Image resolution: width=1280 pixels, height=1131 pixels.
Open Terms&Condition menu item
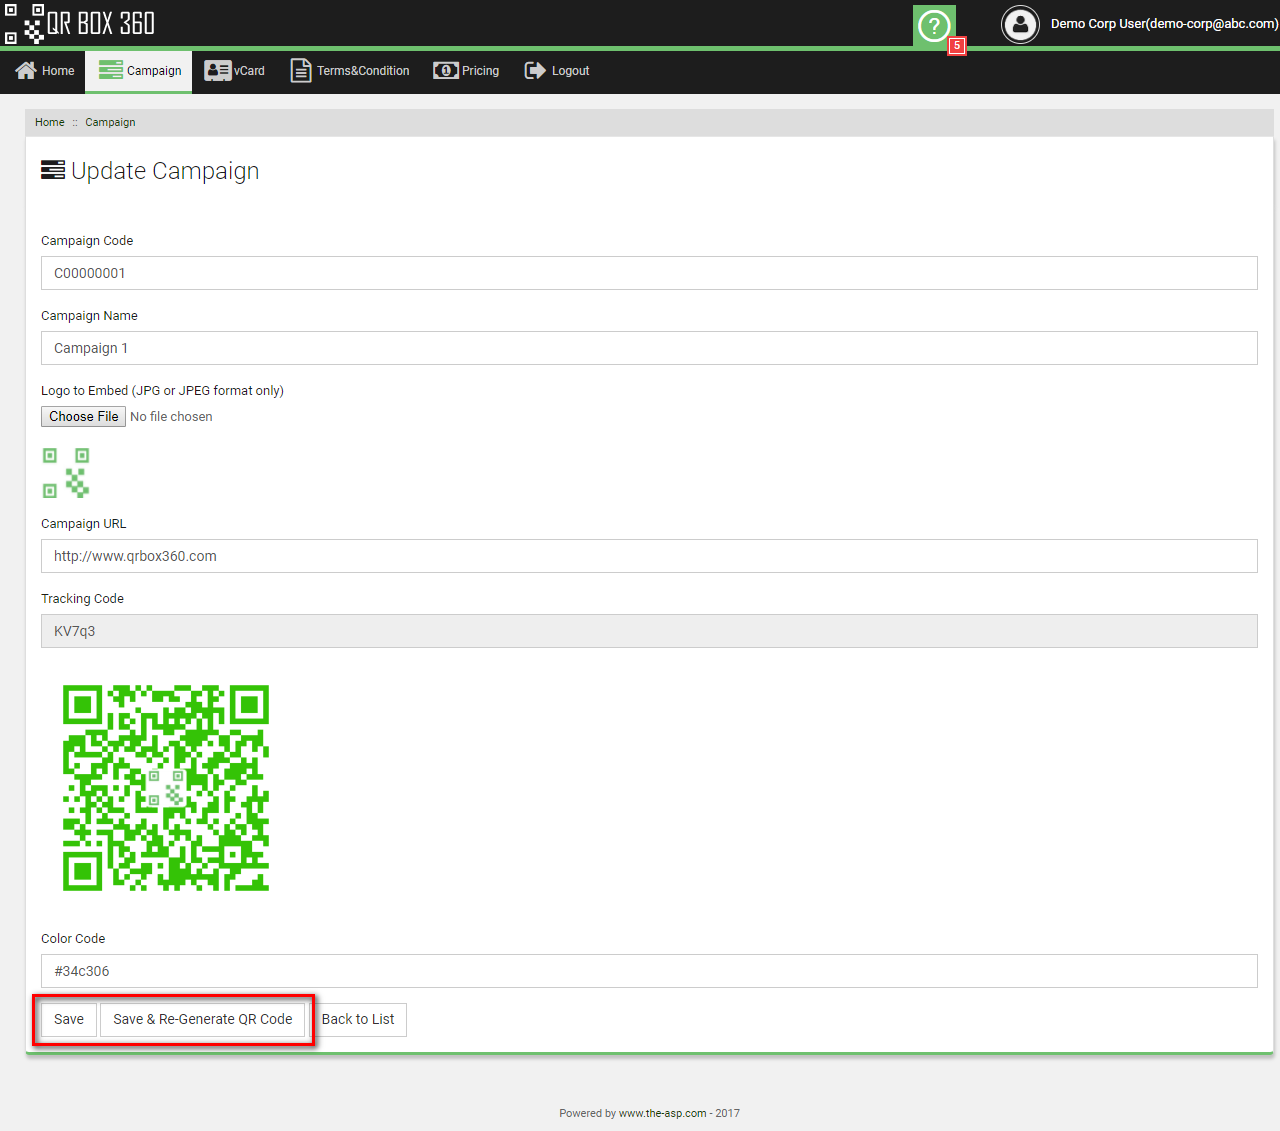[x=350, y=71]
